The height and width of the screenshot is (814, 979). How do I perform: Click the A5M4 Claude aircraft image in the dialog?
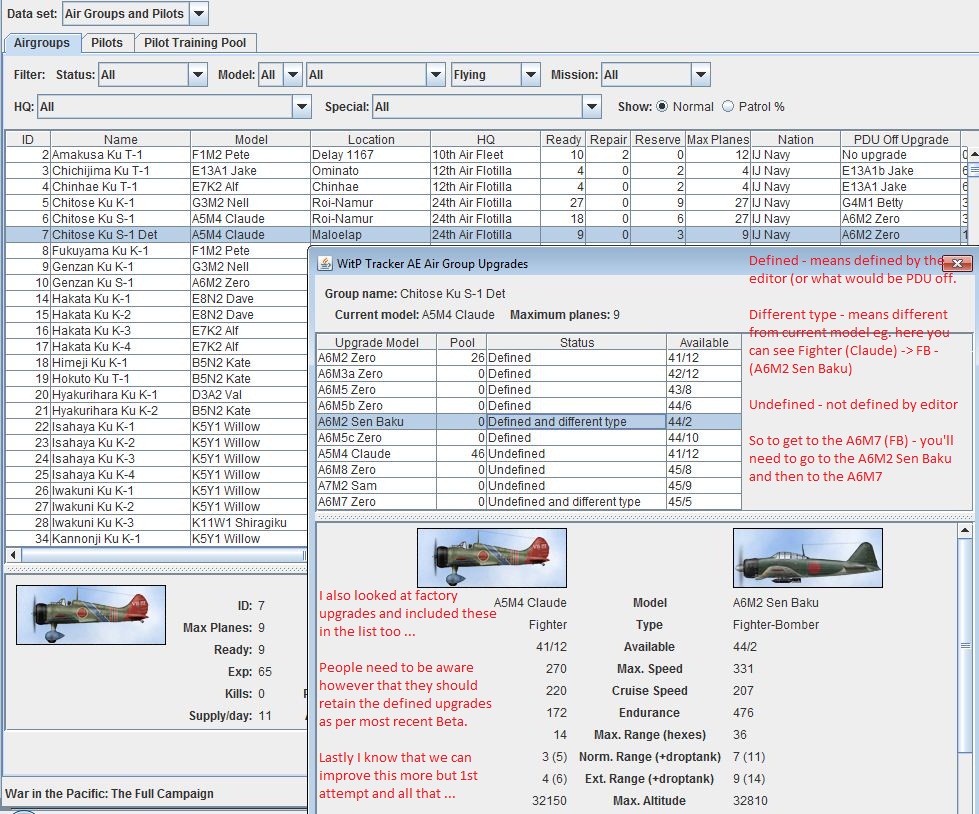tap(491, 558)
